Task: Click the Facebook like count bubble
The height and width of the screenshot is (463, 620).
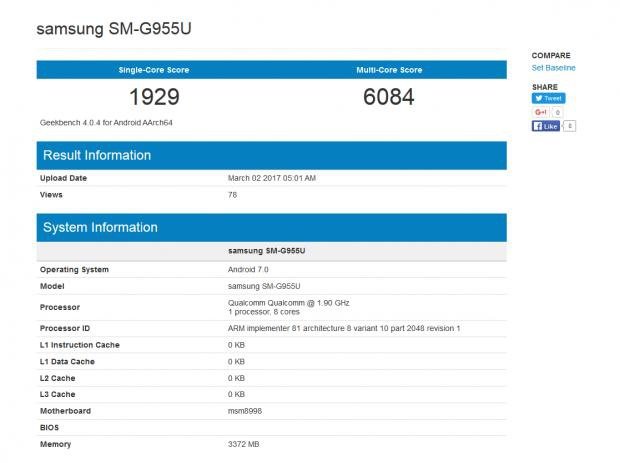Action: 570,127
